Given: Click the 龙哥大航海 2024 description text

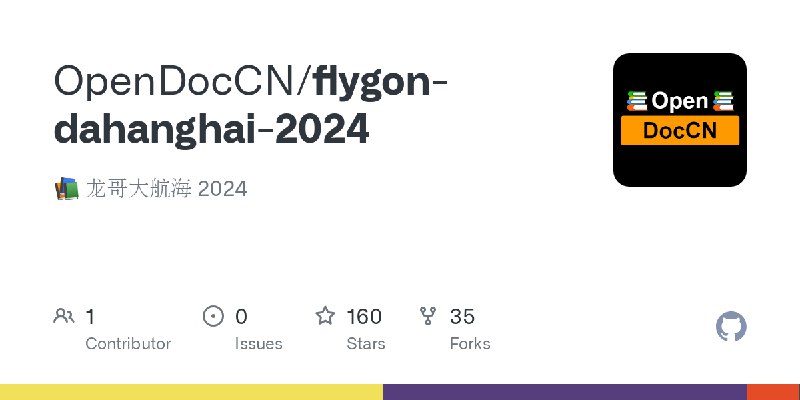Looking at the screenshot, I should (x=167, y=188).
